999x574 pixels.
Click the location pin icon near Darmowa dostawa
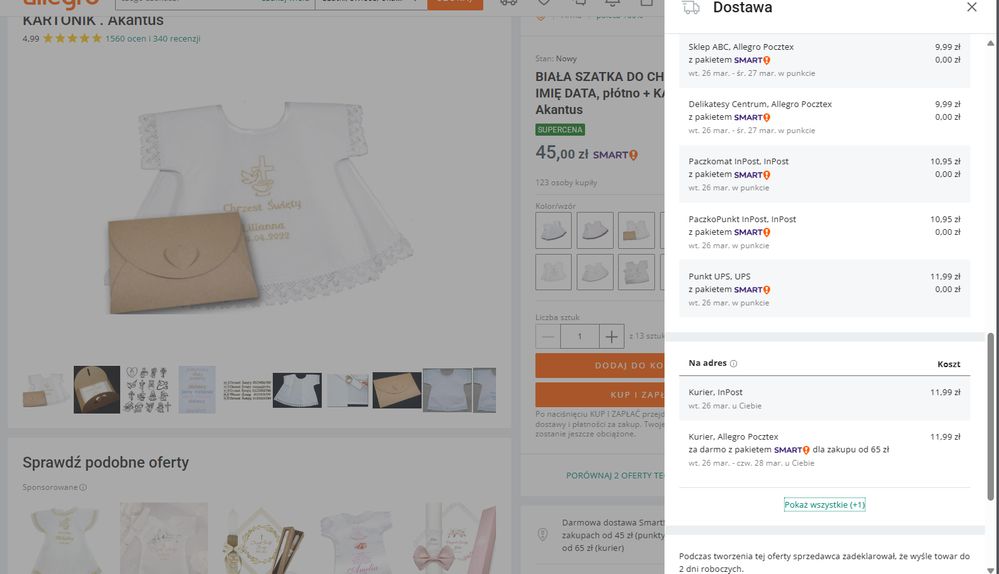point(541,534)
